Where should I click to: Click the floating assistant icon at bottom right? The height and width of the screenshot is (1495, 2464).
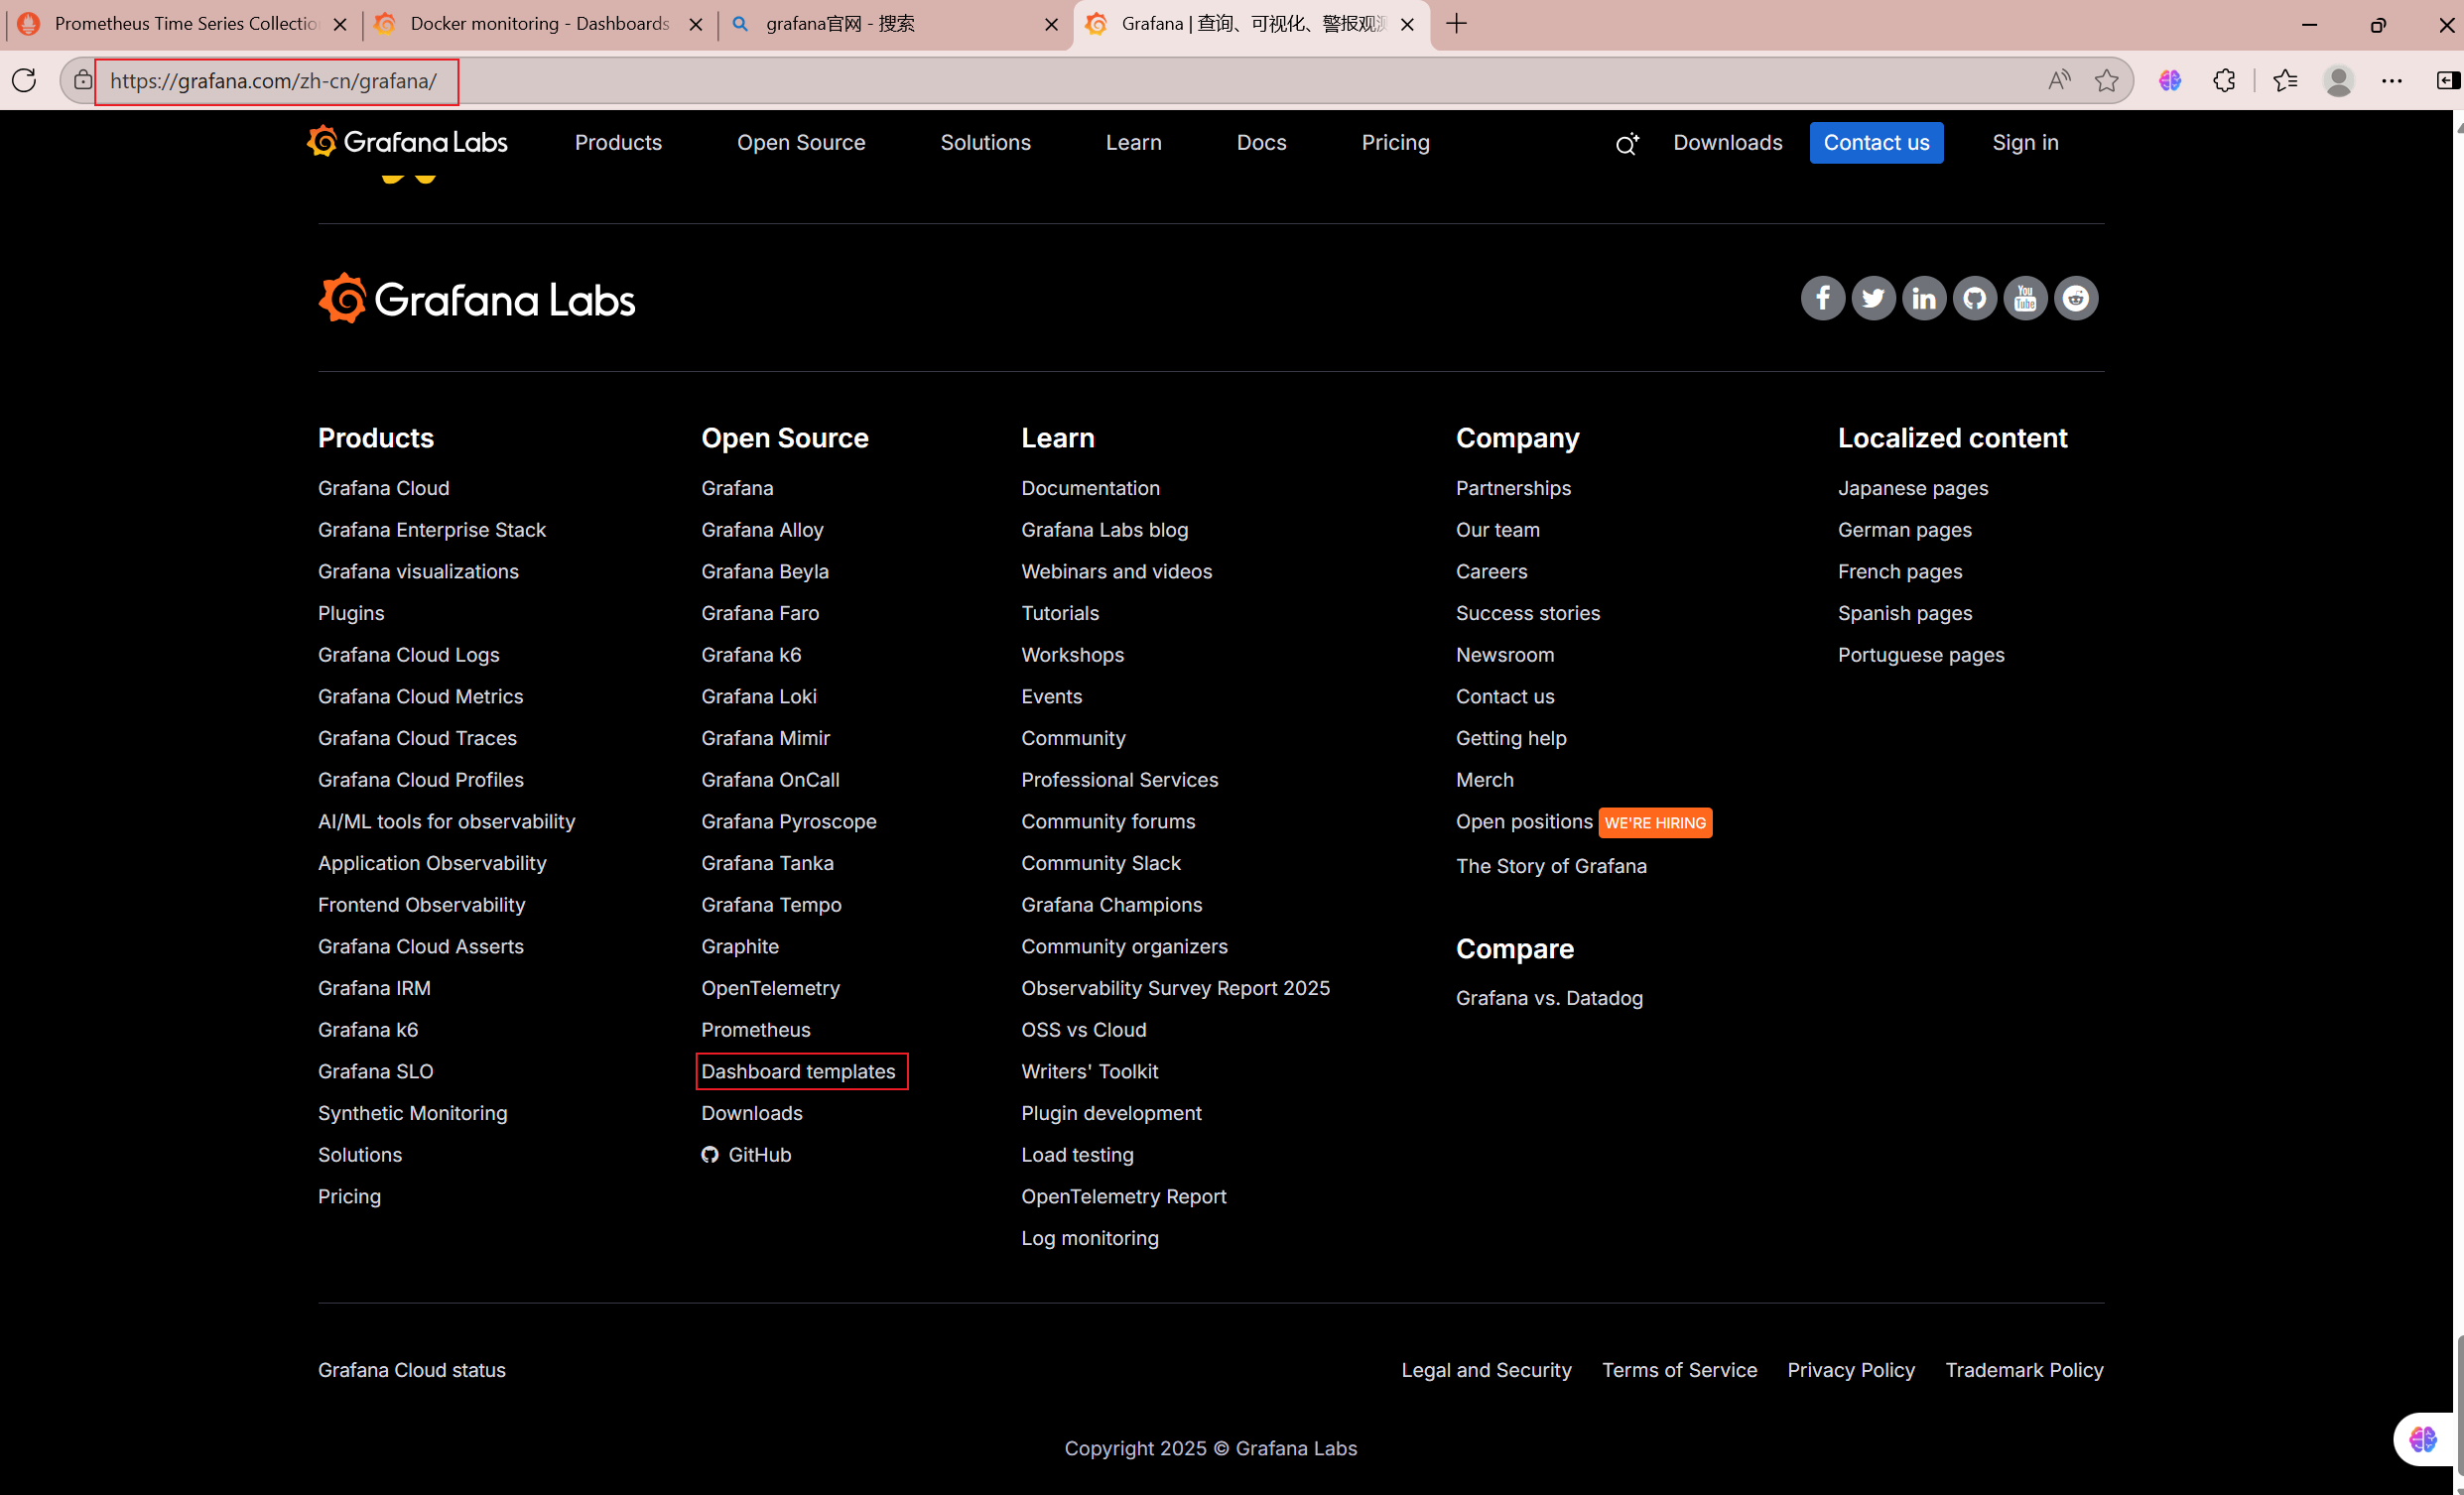[x=2423, y=1439]
